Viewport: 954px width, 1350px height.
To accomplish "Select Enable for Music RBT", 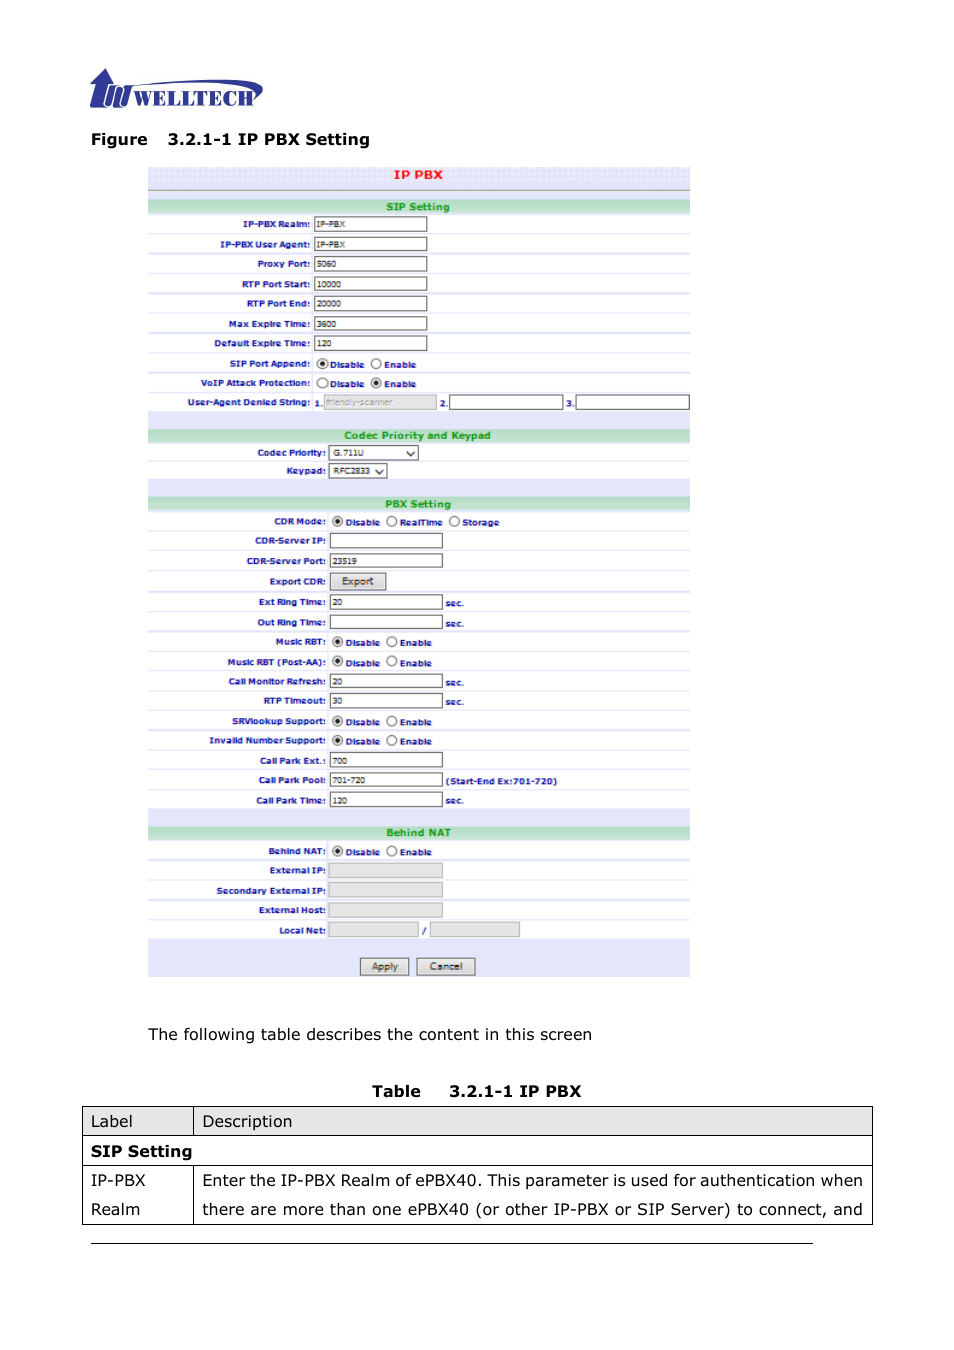I will pyautogui.click(x=392, y=642).
